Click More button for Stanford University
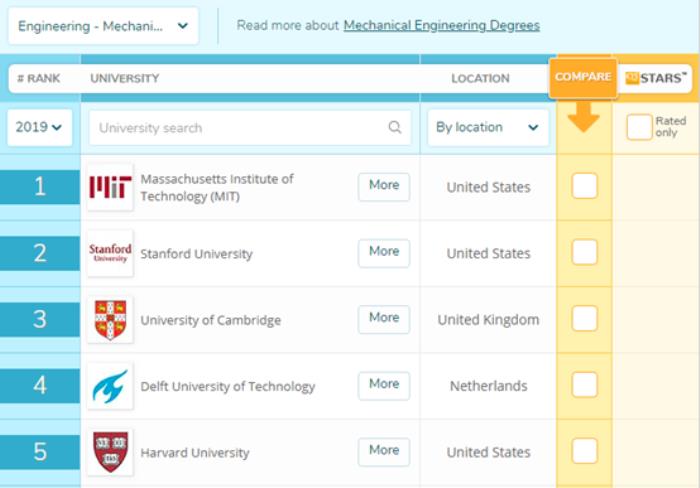 pyautogui.click(x=384, y=253)
